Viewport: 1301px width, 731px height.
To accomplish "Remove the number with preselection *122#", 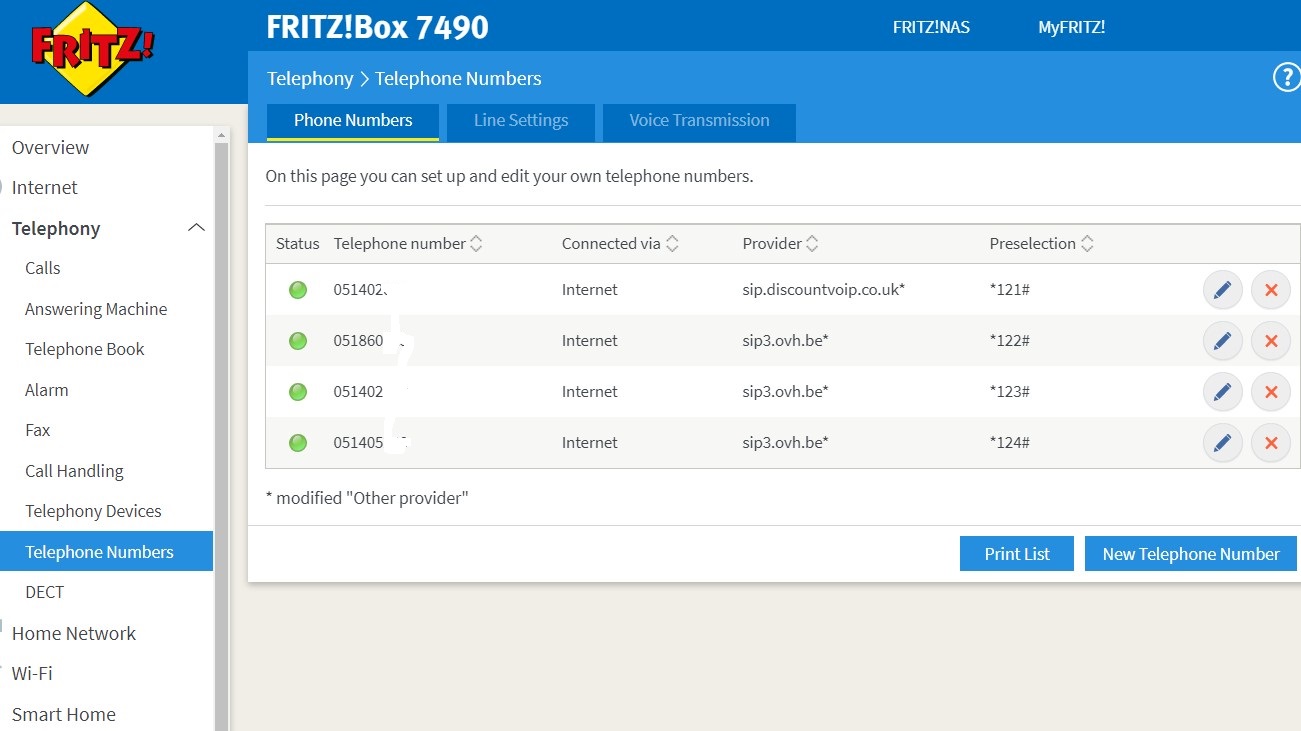I will click(x=1271, y=341).
